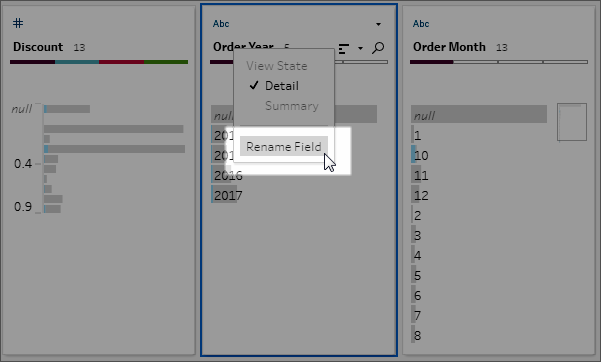This screenshot has width=601, height=362.
Task: Click the Discount field name
Action: pos(38,47)
